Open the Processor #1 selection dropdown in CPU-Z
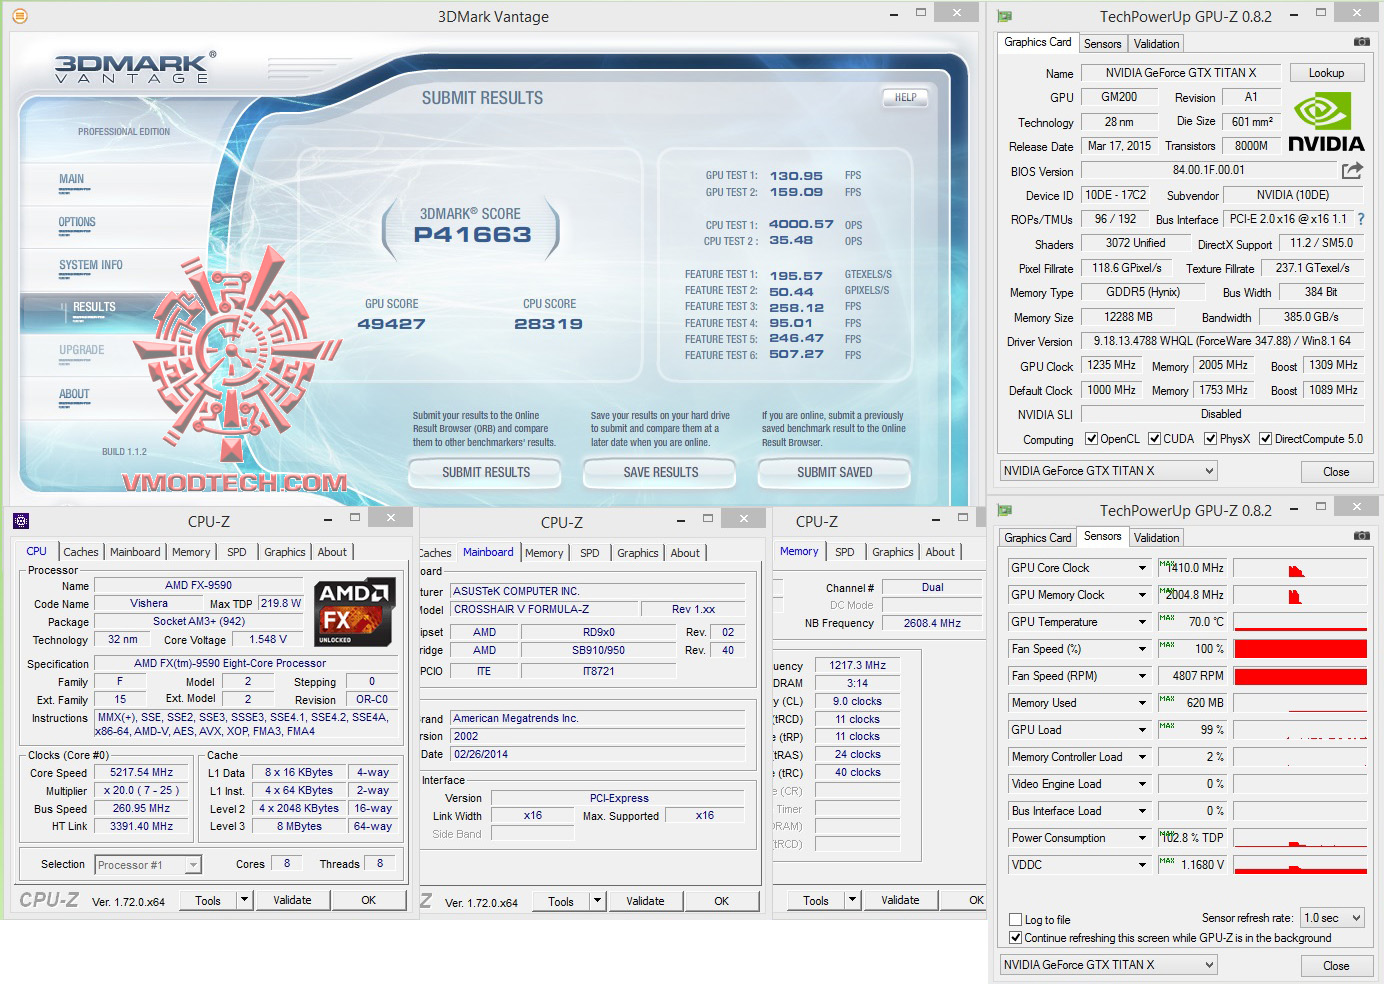 coord(148,865)
